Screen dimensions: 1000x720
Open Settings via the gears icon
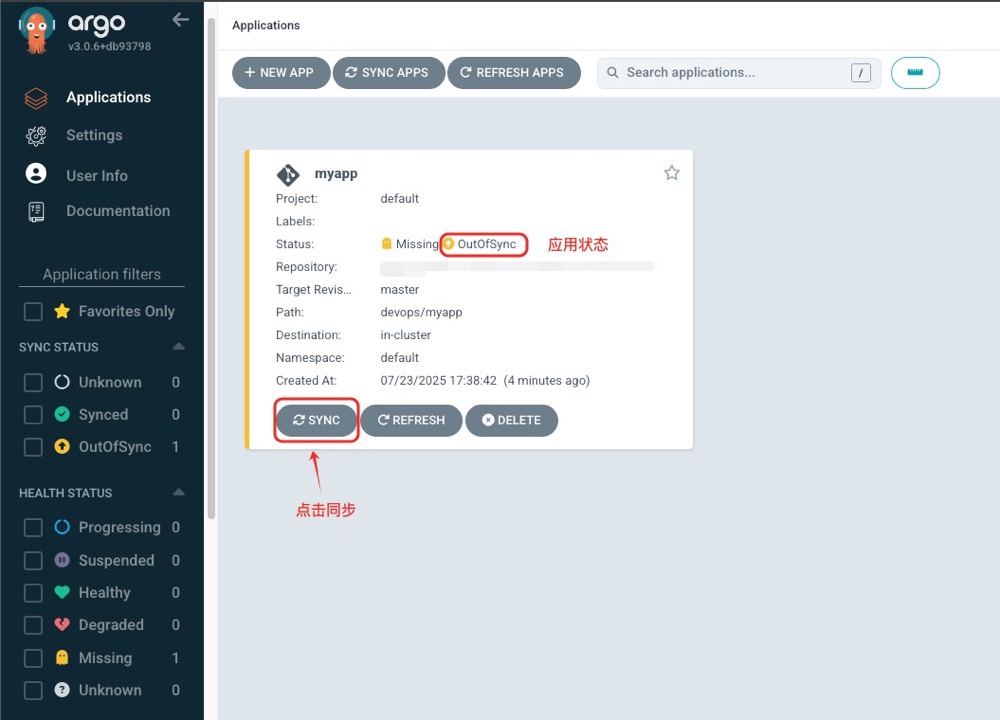pyautogui.click(x=36, y=136)
